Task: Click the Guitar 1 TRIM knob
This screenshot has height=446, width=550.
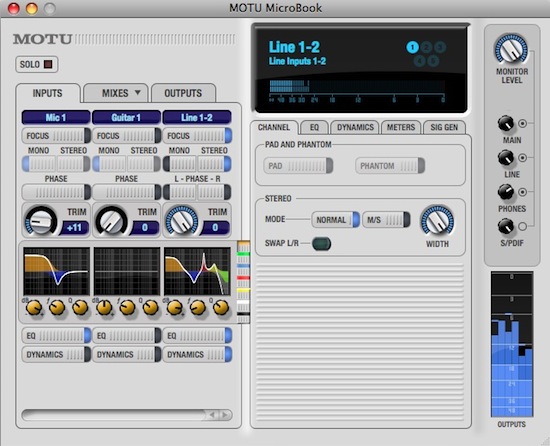Action: pos(111,221)
